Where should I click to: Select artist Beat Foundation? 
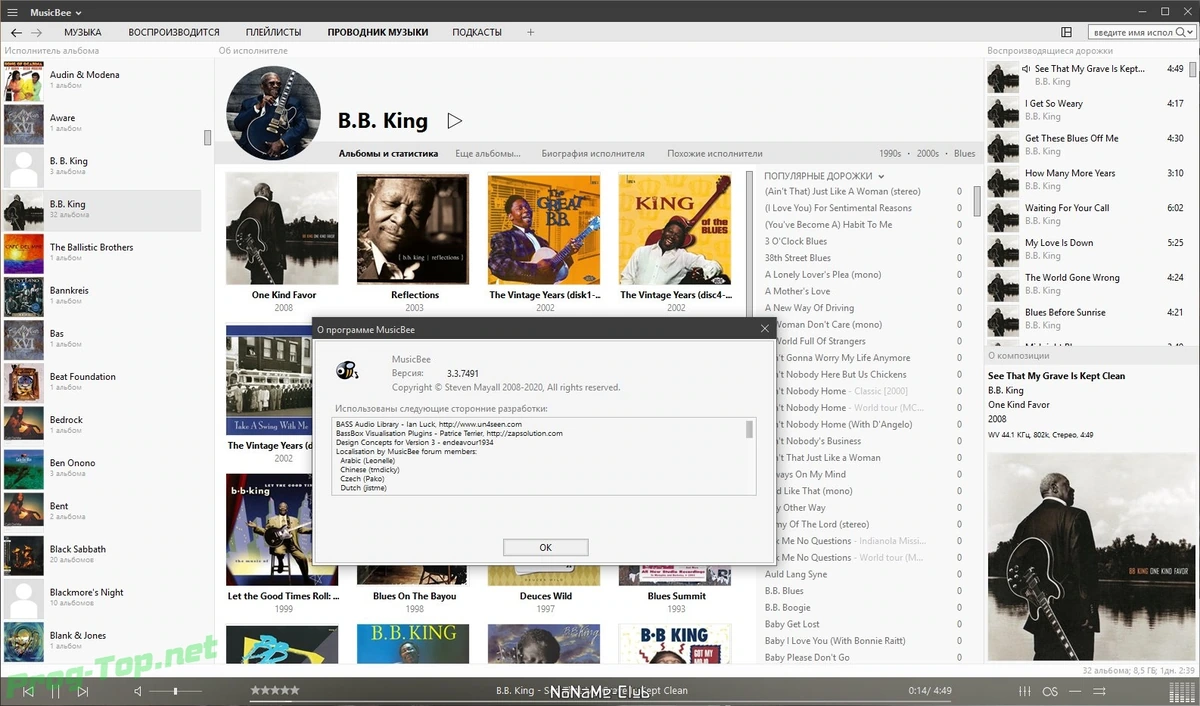coord(102,382)
